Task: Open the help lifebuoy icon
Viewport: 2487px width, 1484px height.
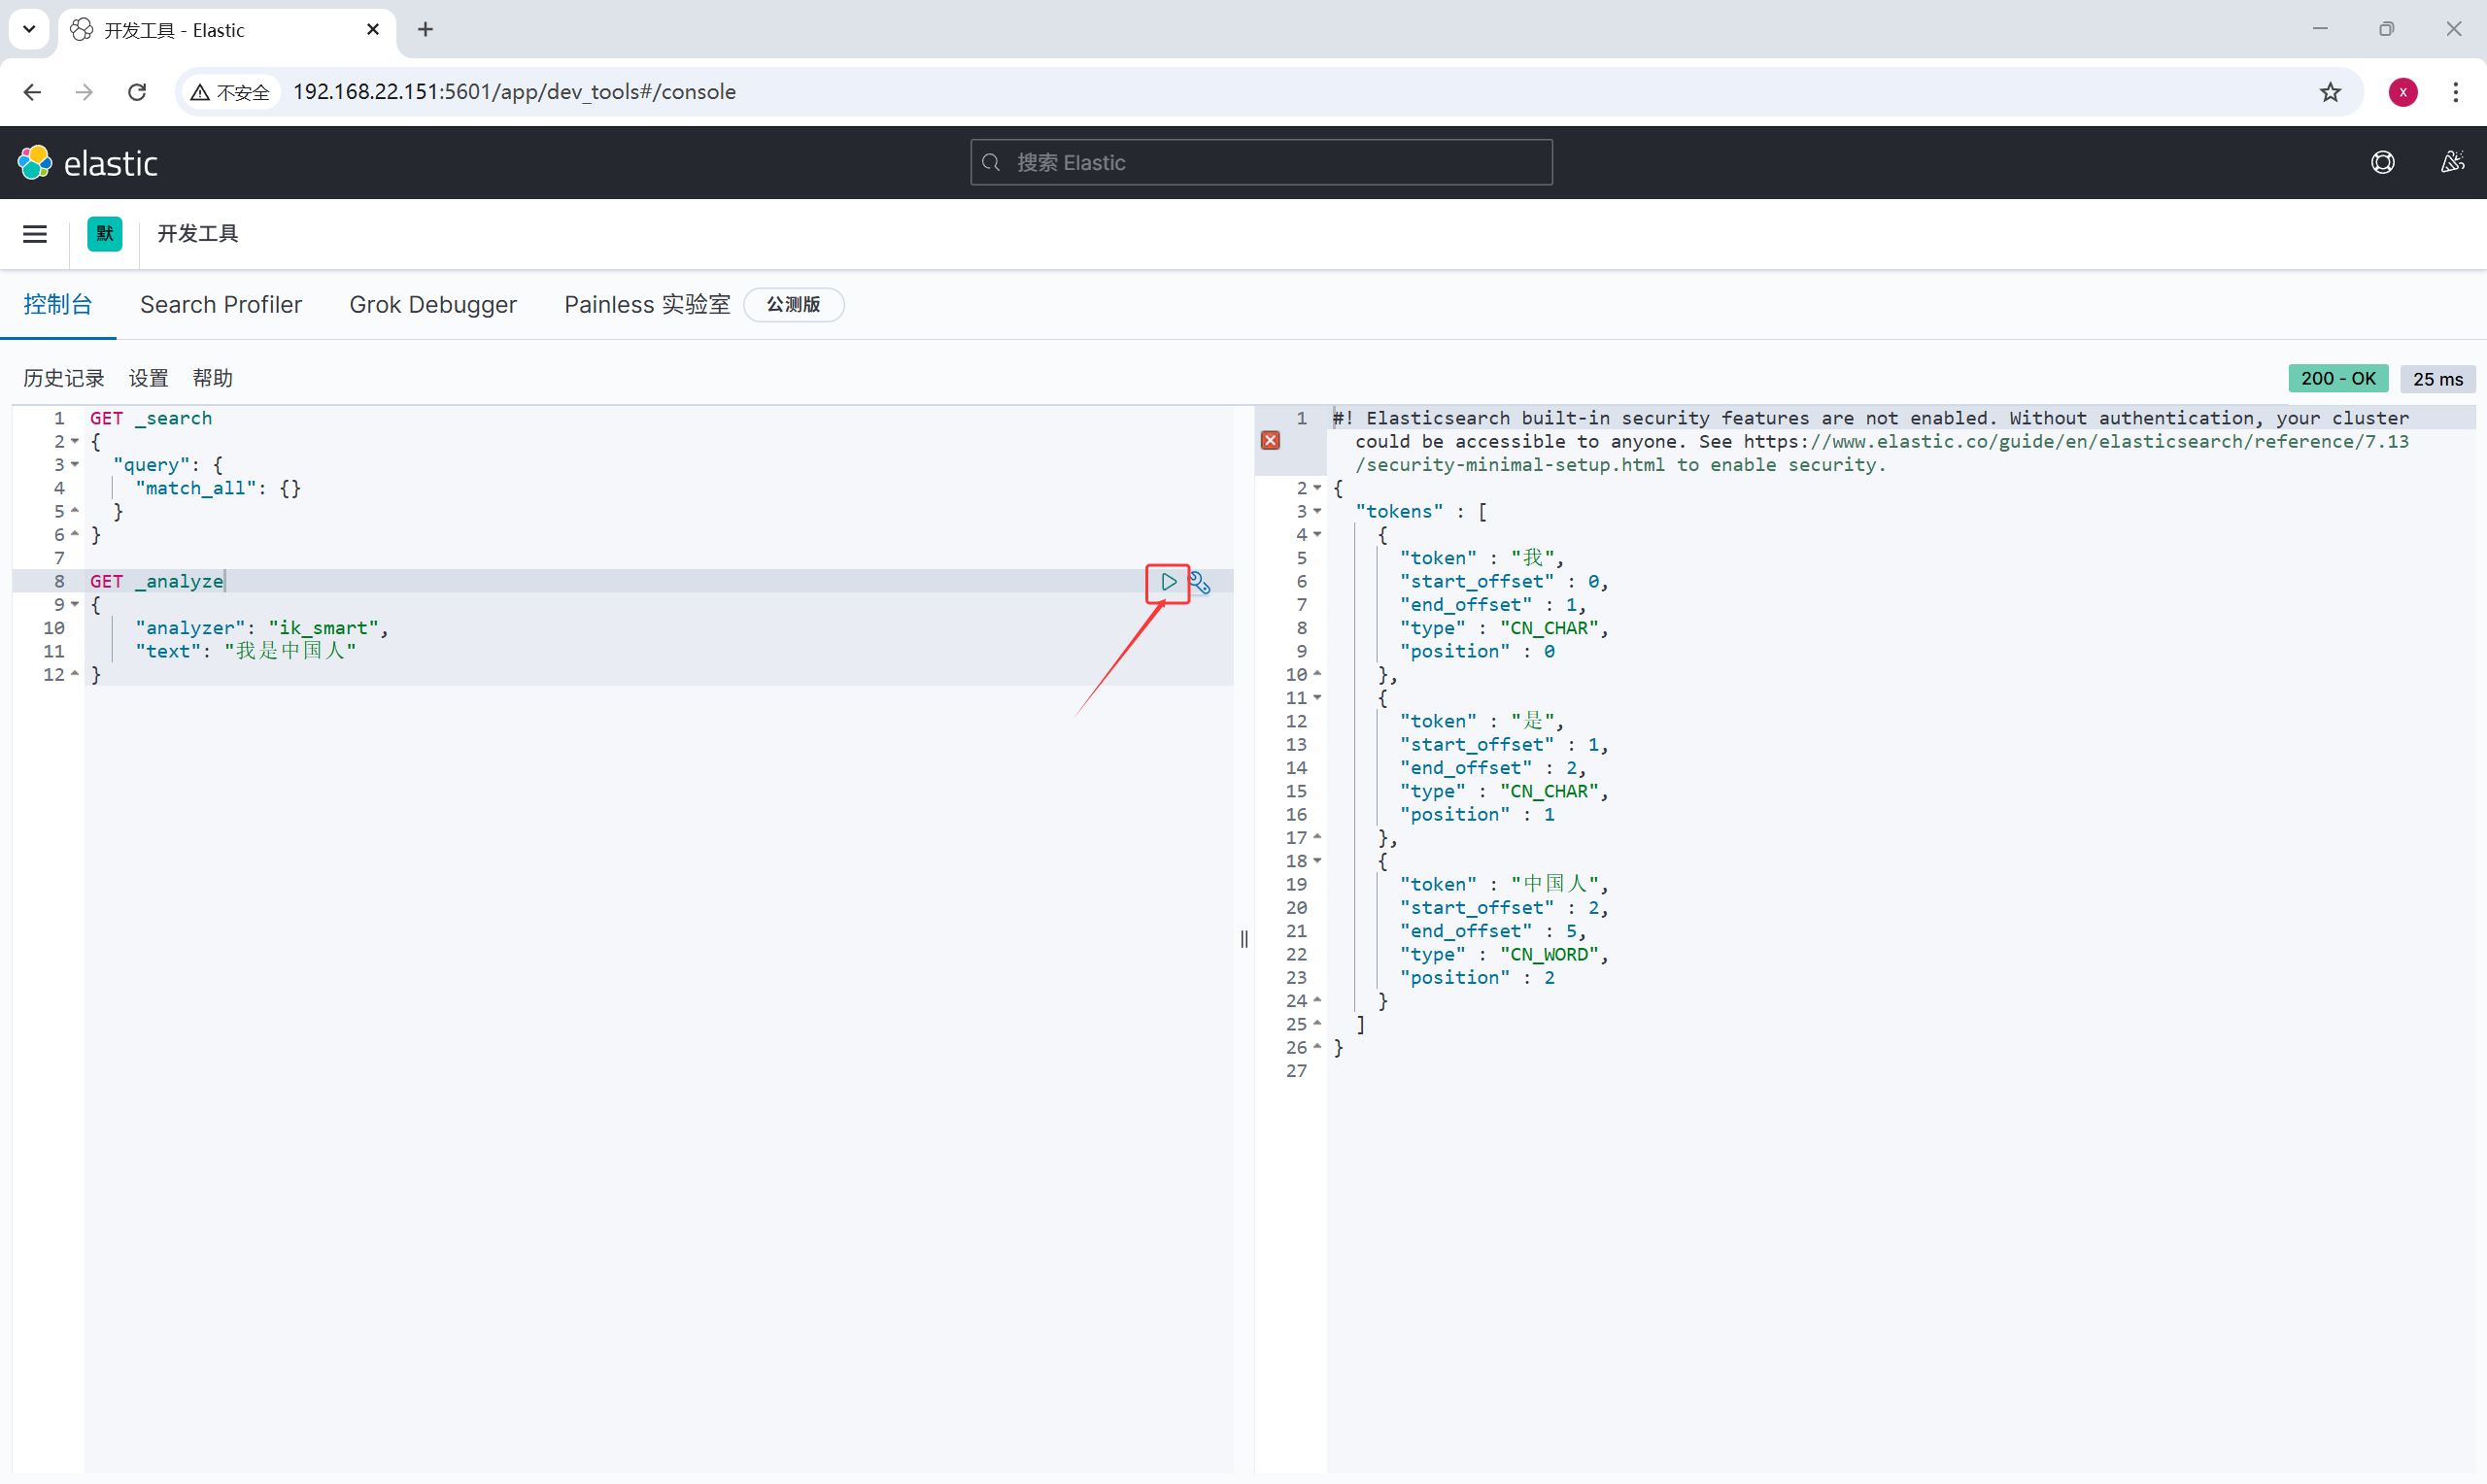Action: [2383, 162]
